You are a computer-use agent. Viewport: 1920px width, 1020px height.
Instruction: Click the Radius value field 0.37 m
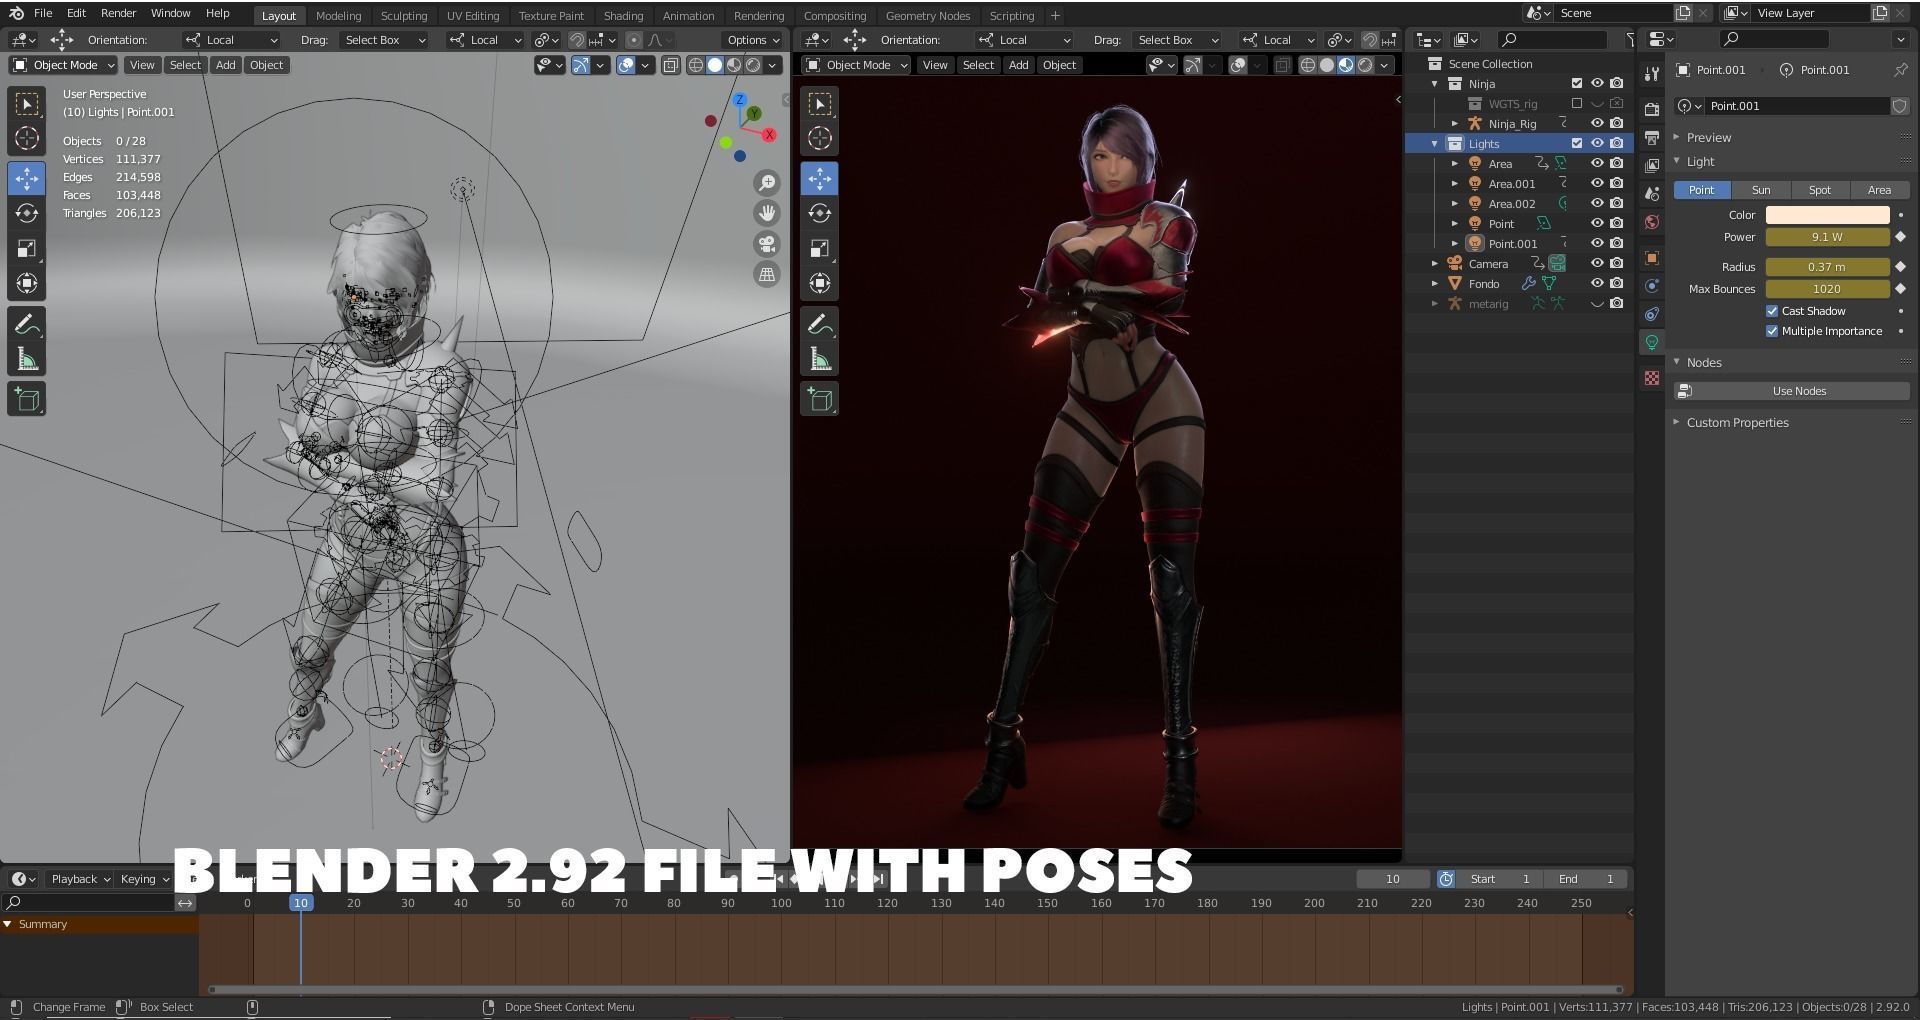1827,267
